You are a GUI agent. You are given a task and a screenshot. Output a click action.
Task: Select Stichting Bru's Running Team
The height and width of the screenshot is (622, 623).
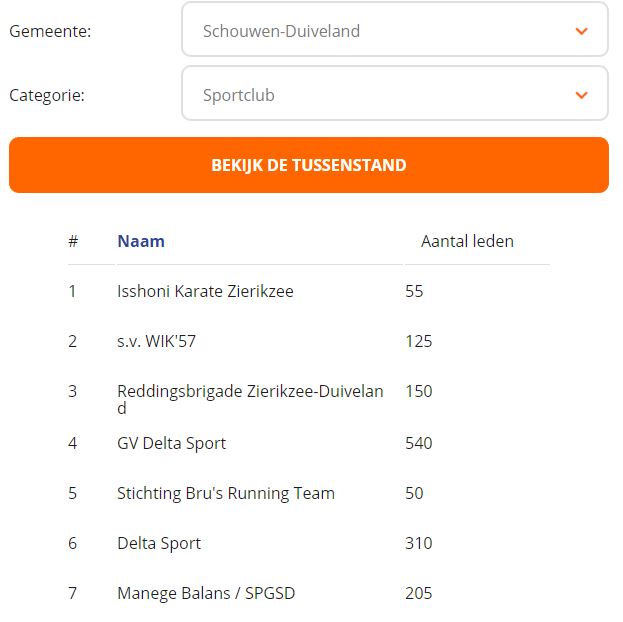225,493
